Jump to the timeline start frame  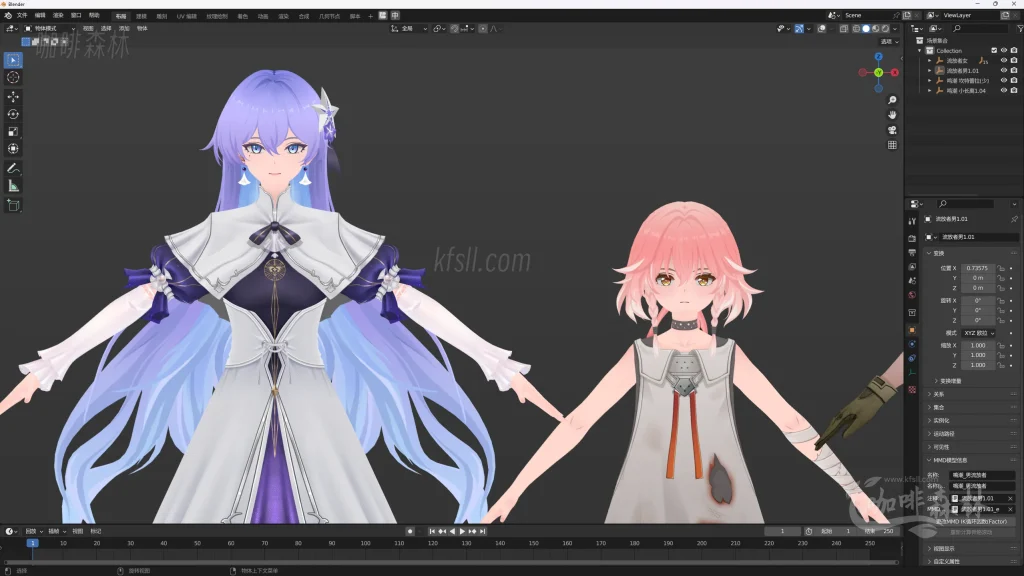pos(432,532)
